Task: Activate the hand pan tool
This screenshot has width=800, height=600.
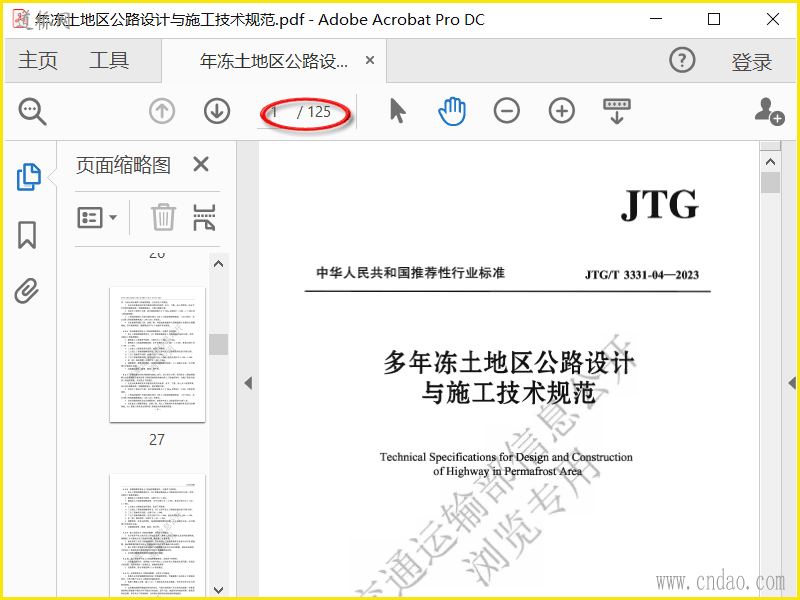Action: (x=452, y=111)
